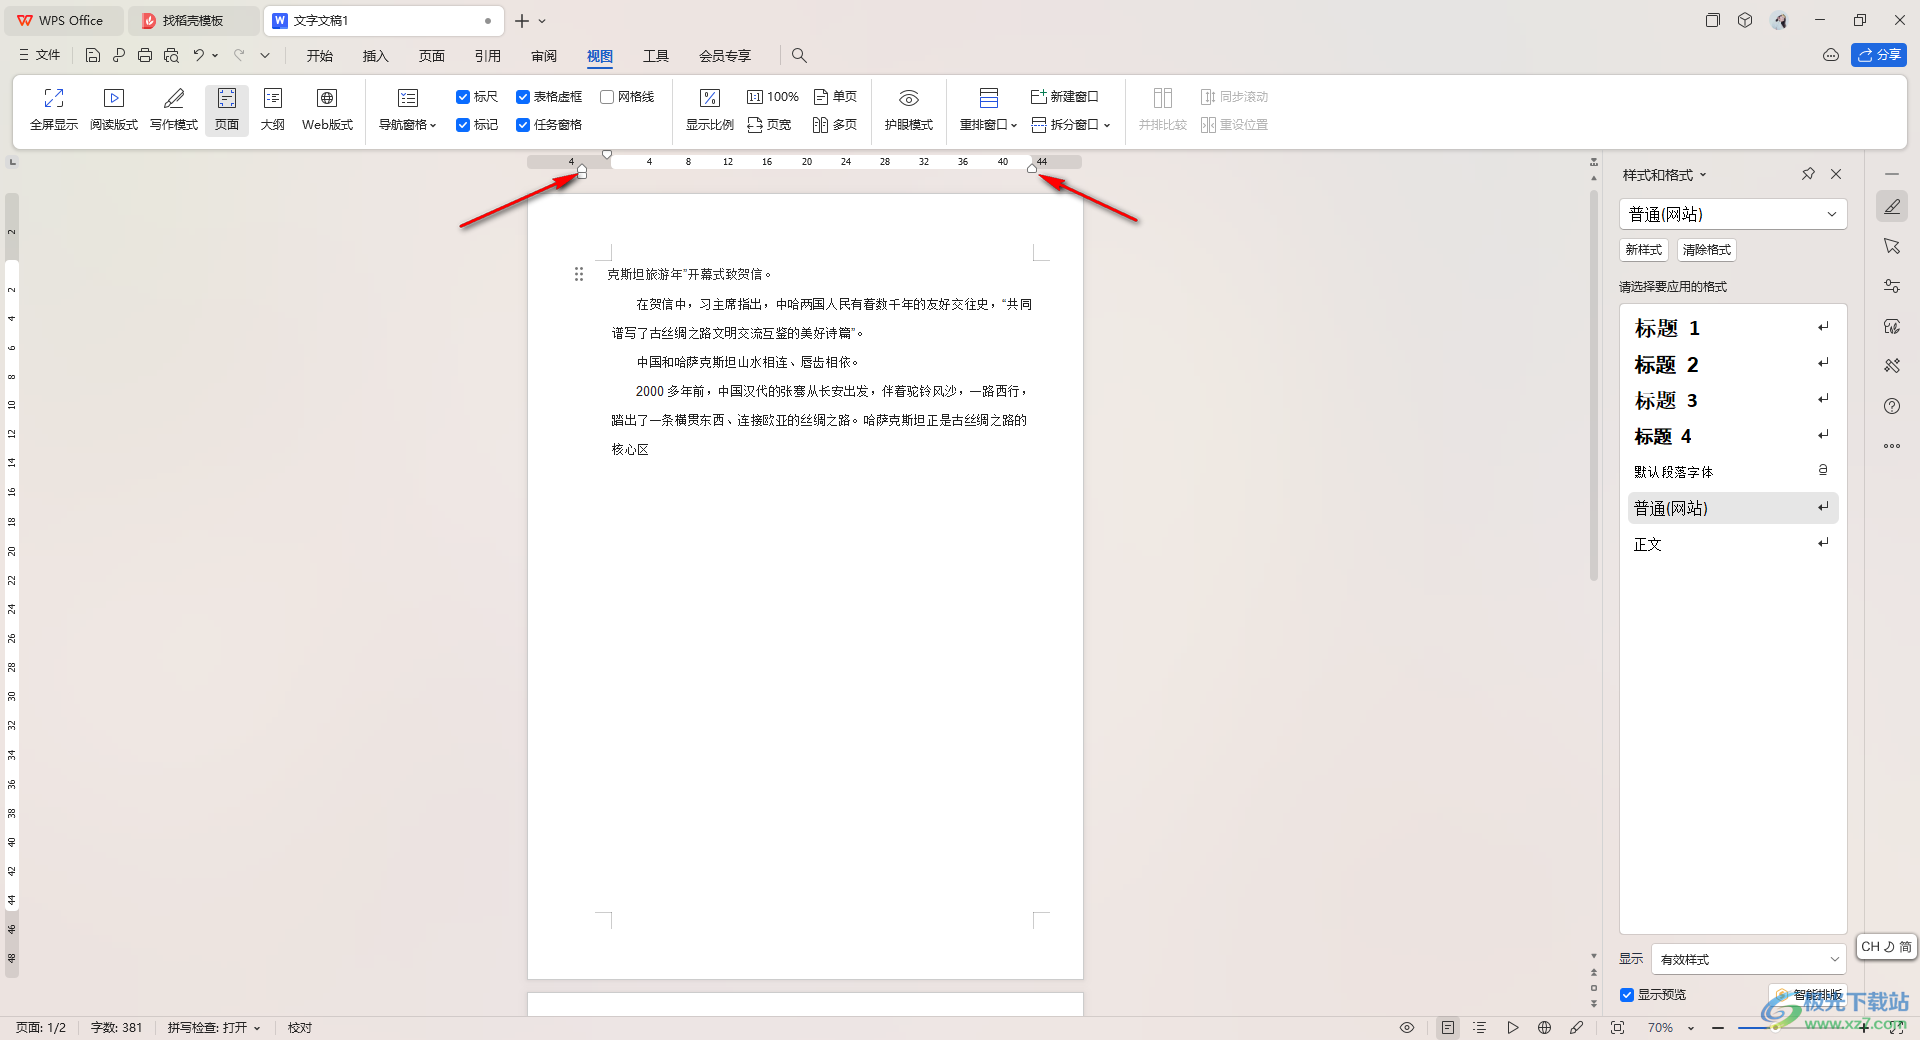Apply the 默认段落字体 style
Image resolution: width=1920 pixels, height=1040 pixels.
(1733, 472)
